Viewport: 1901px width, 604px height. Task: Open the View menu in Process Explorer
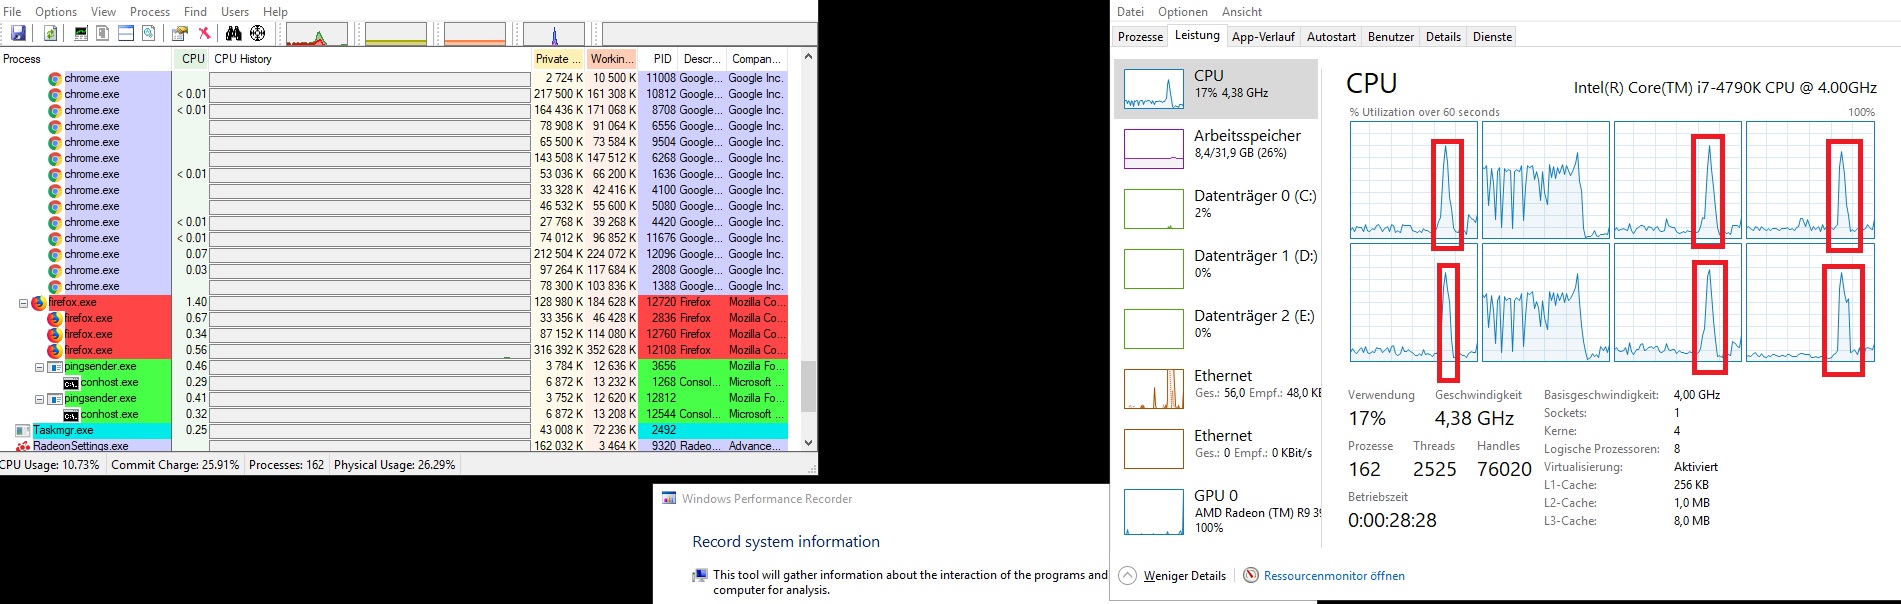[x=103, y=11]
